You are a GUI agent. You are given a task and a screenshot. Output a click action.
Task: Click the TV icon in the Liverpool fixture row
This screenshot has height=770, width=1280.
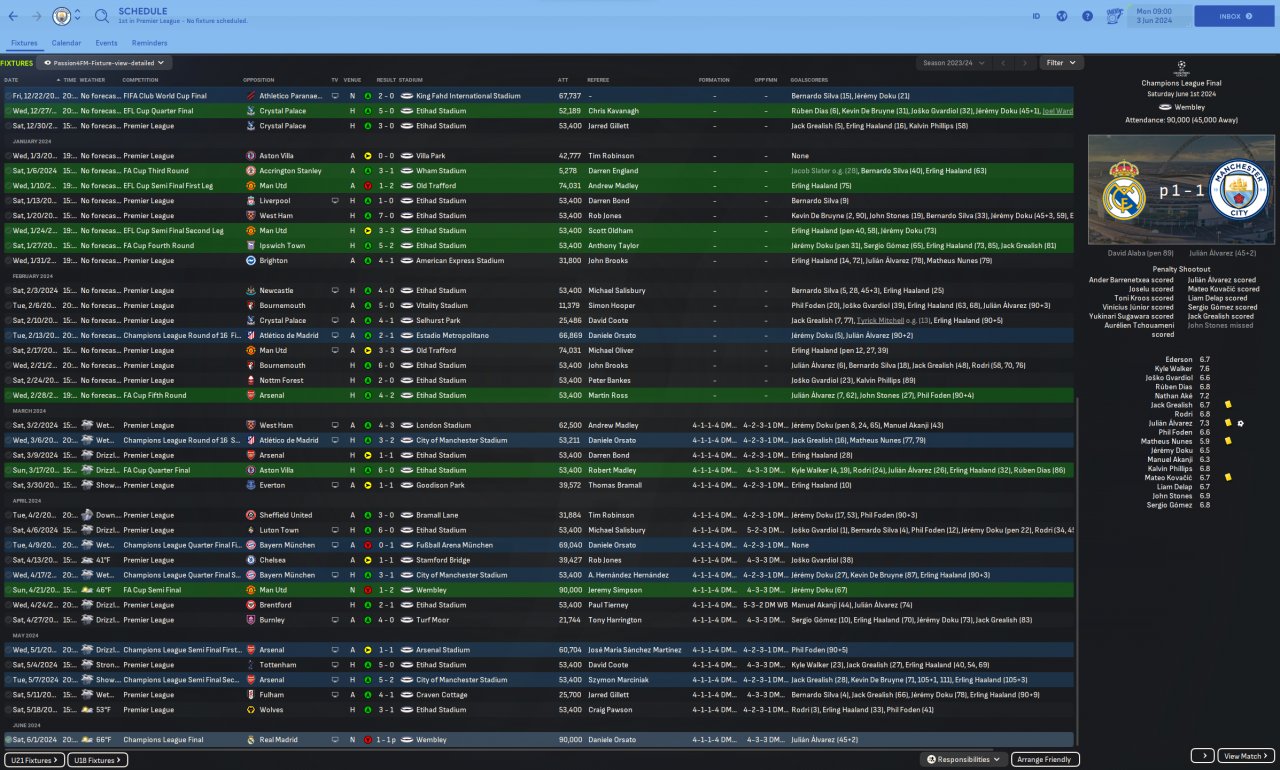coord(335,201)
